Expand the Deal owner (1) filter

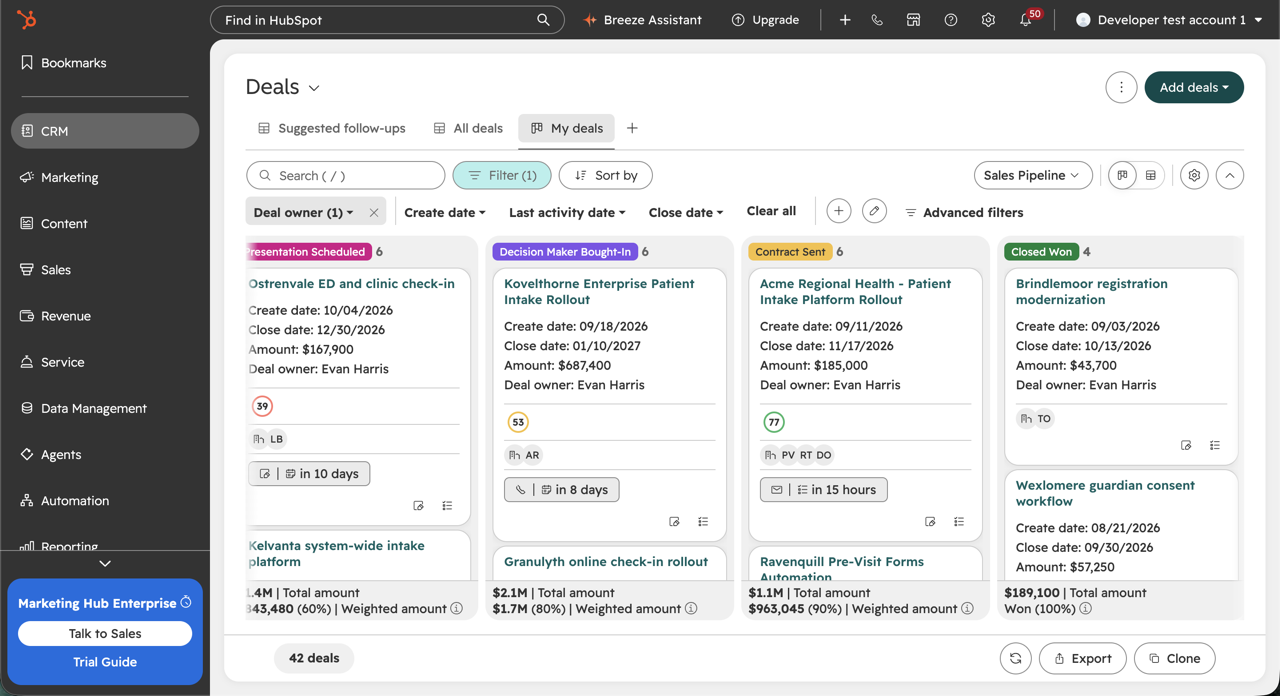304,212
